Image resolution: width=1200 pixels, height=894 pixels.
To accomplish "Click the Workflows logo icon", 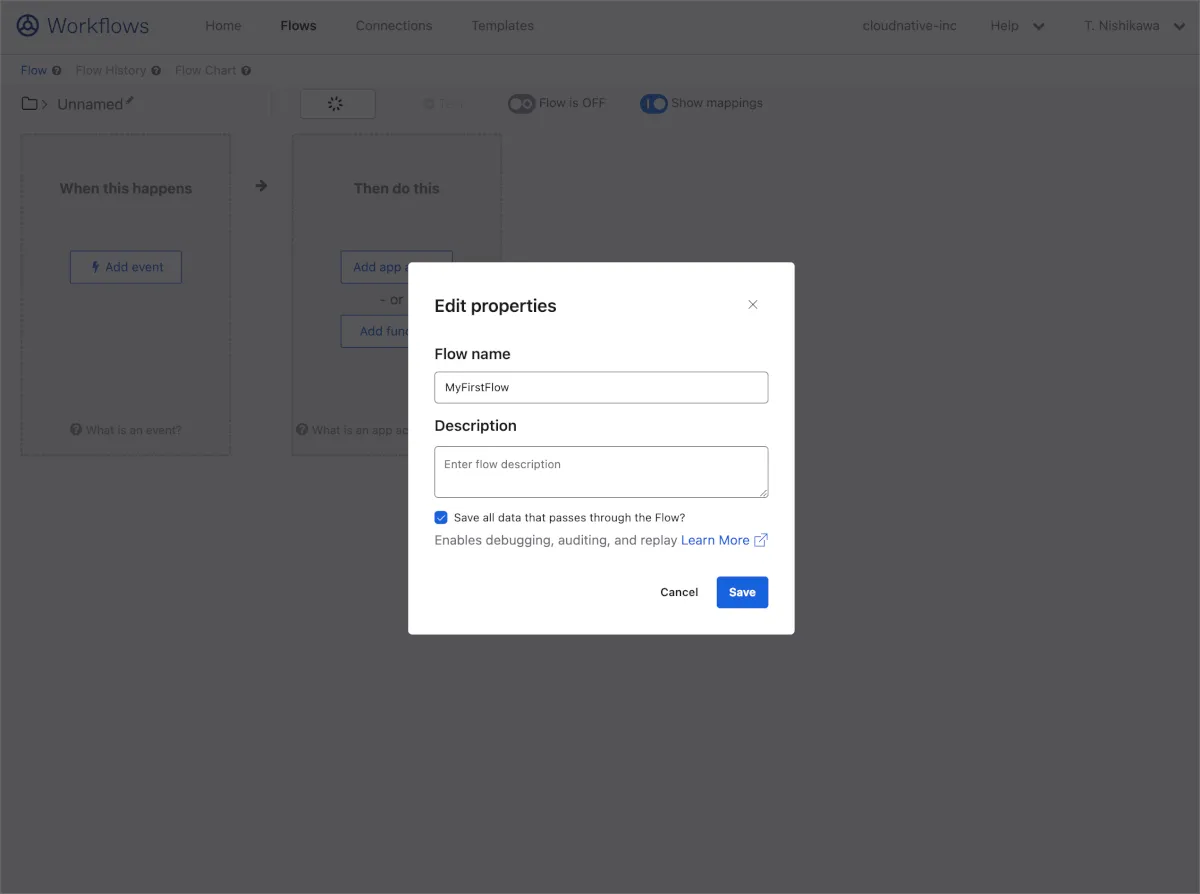I will pyautogui.click(x=28, y=26).
